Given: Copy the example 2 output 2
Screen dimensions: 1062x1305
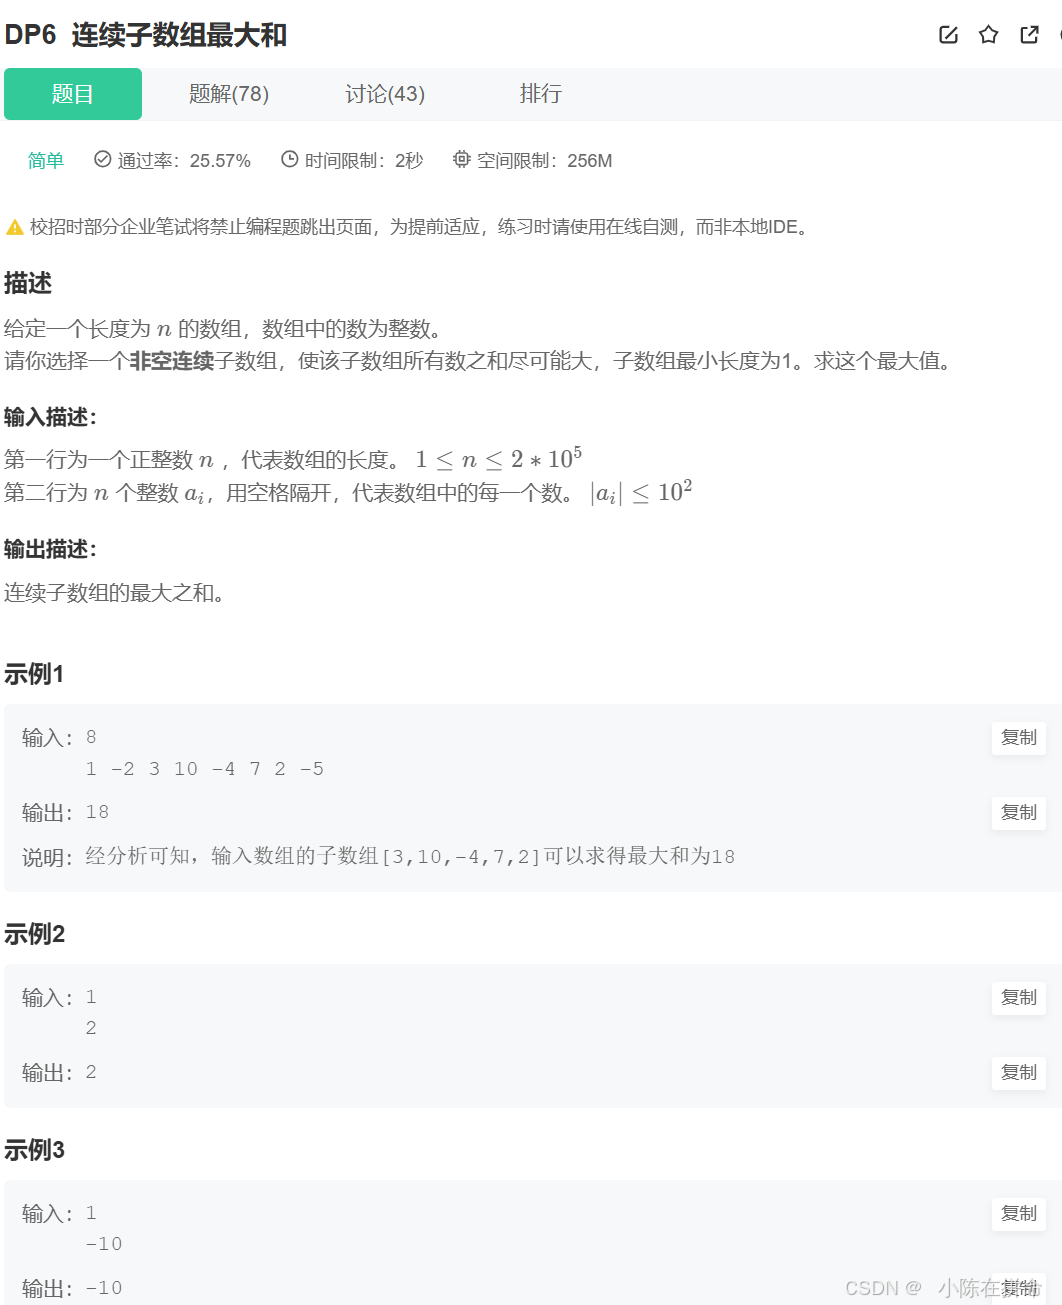Looking at the screenshot, I should click(x=1019, y=1073).
